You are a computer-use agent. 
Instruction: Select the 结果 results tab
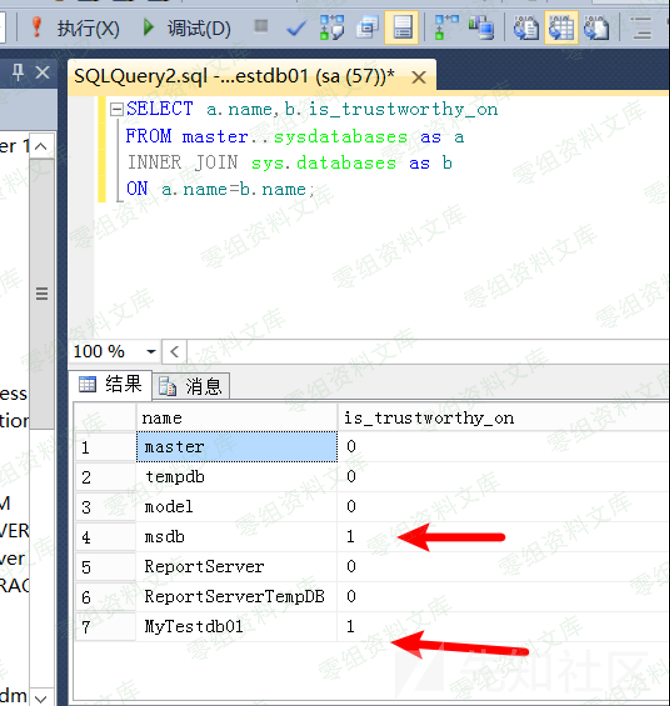pos(111,385)
